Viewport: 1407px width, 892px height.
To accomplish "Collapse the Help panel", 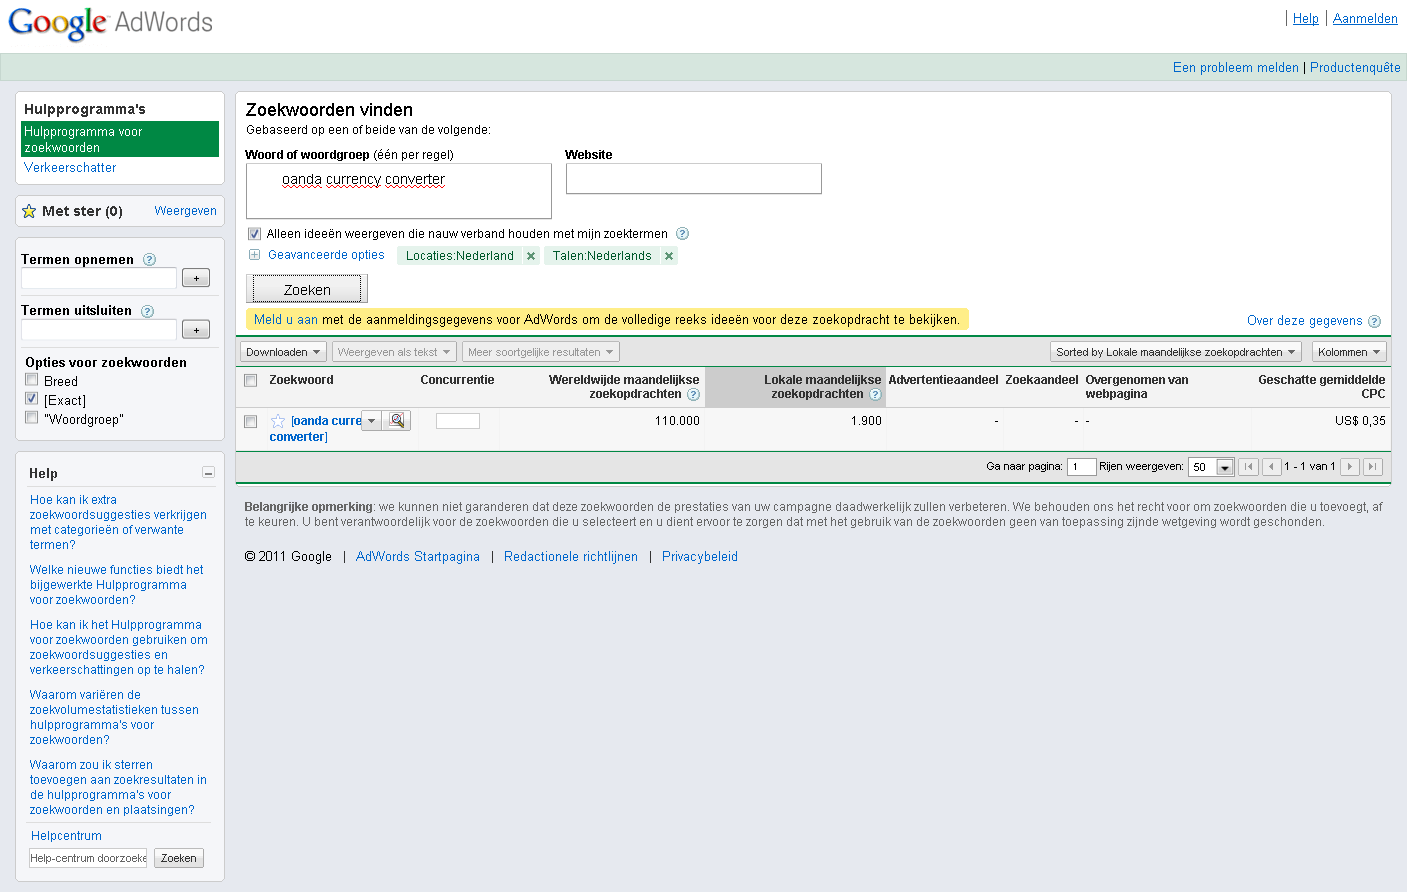I will click(x=208, y=473).
